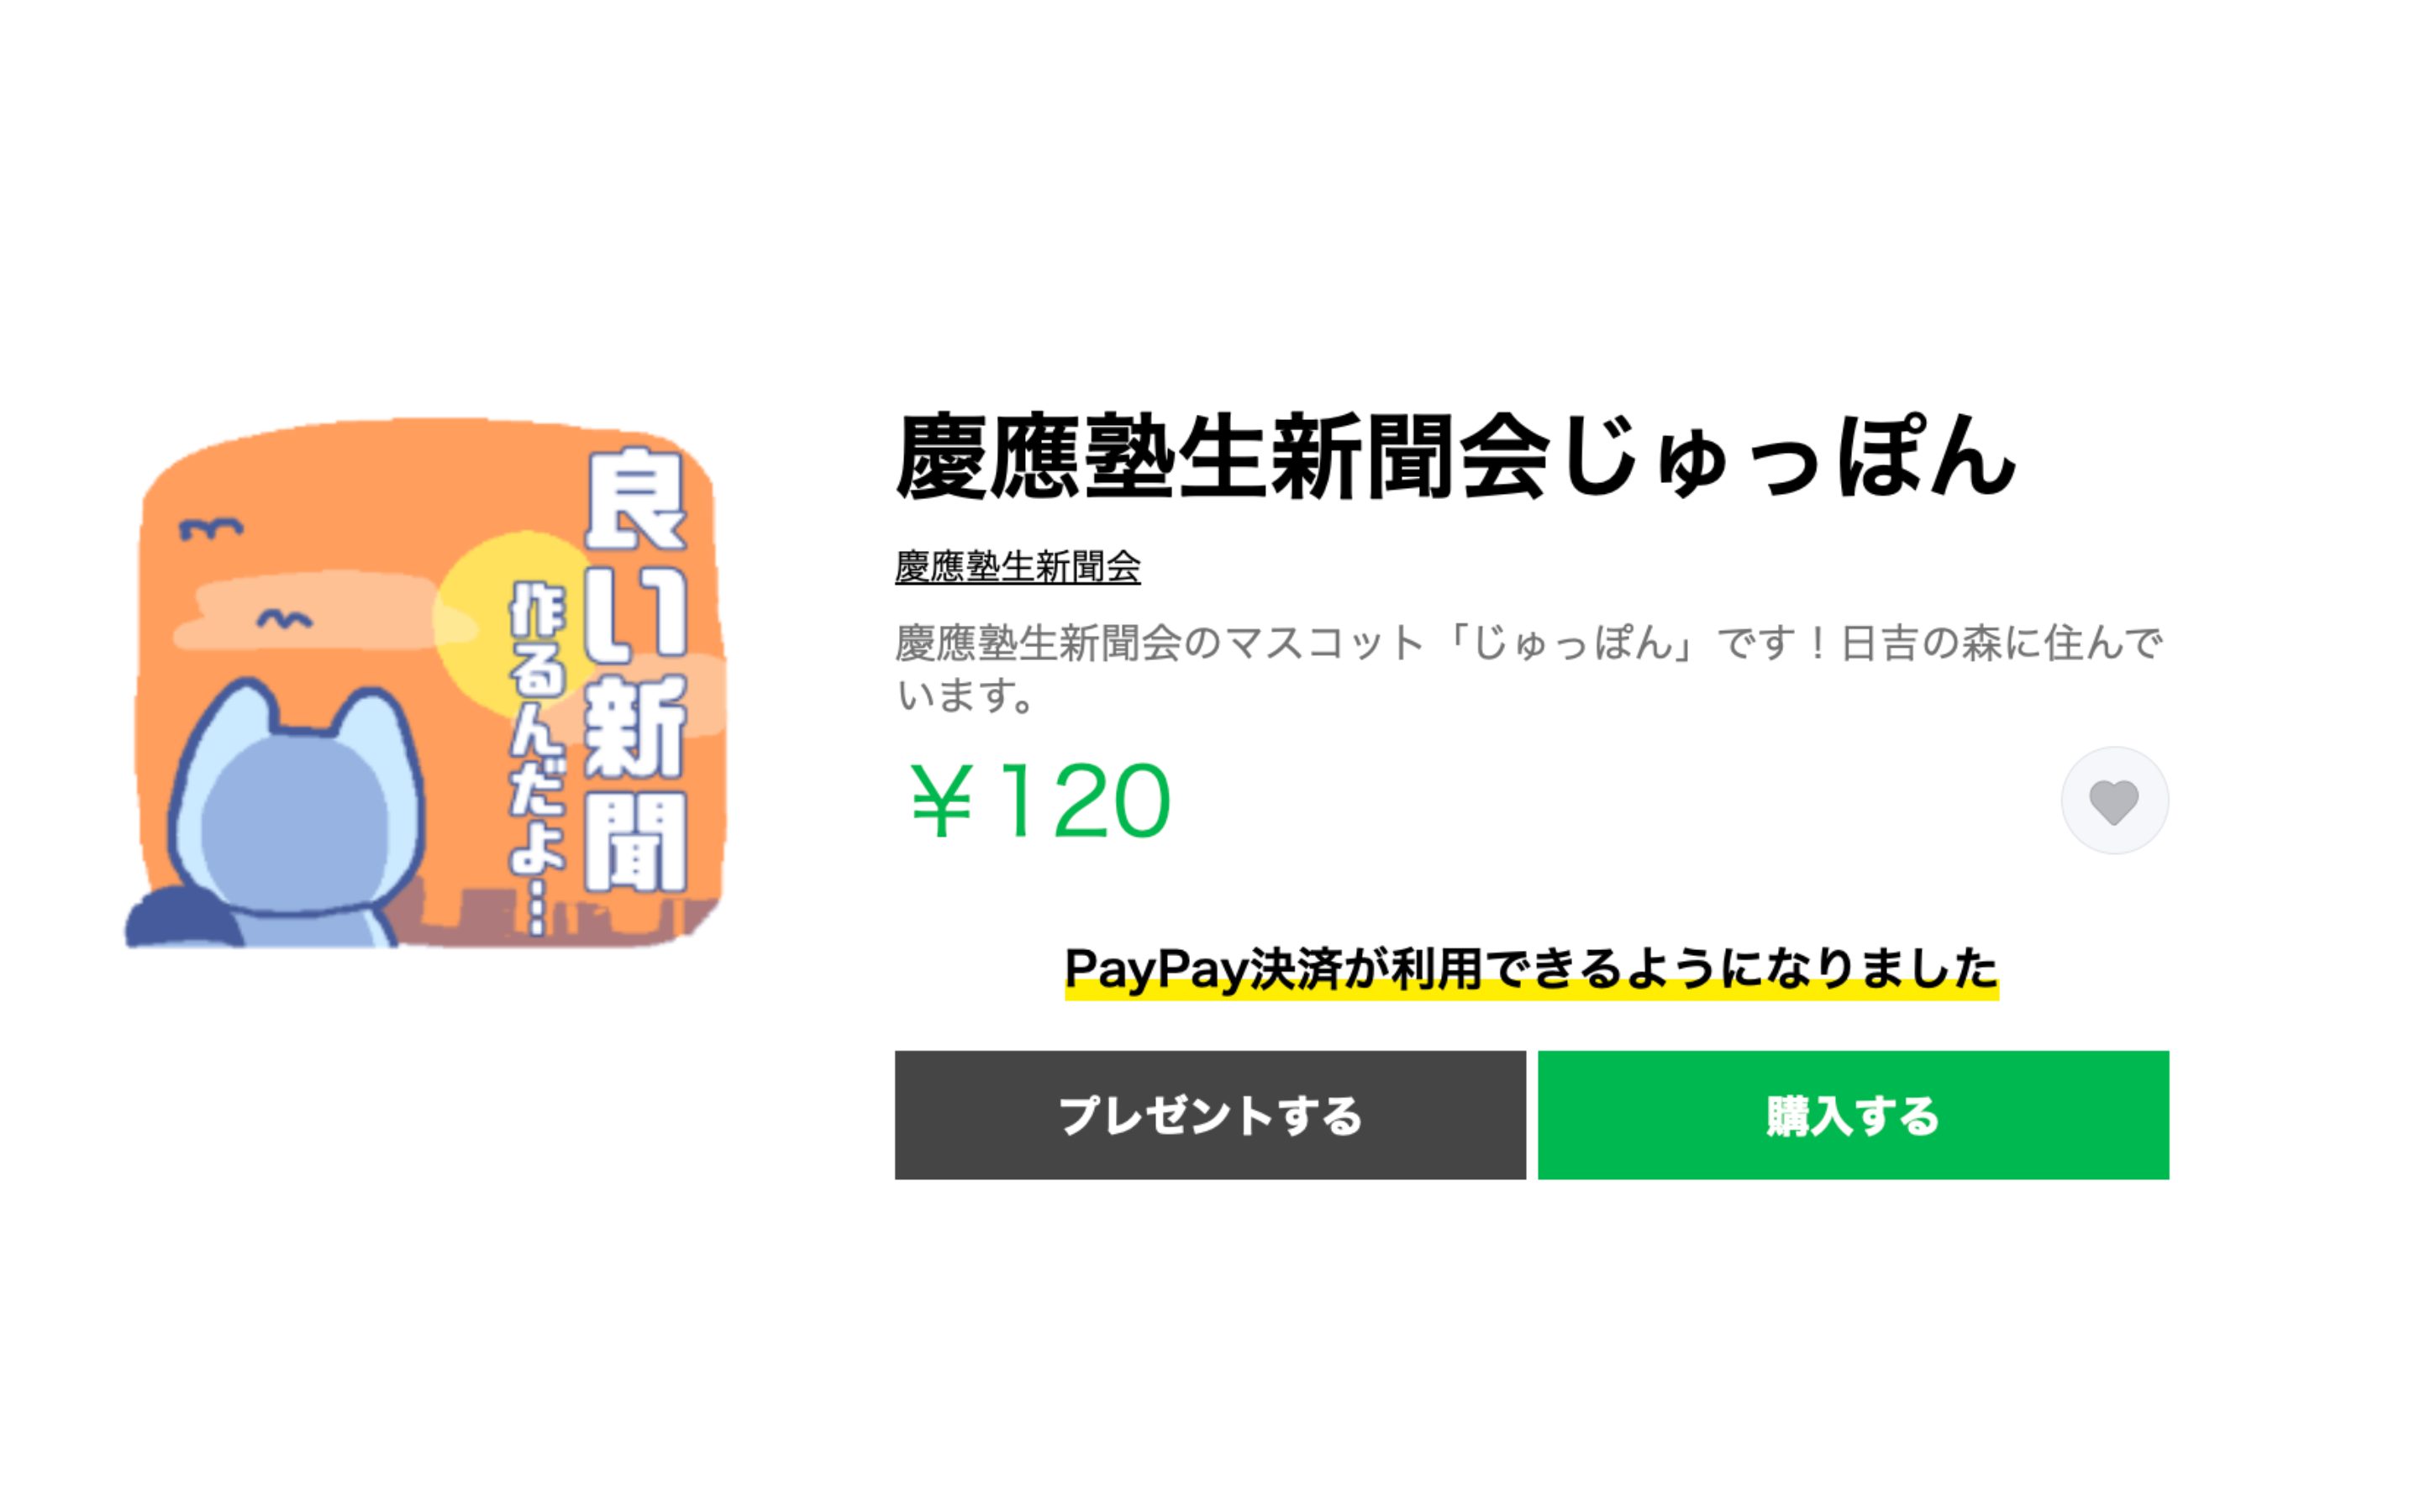This screenshot has height=1512, width=2420.
Task: Add sticker to wishlist with heart icon
Action: (x=2114, y=801)
